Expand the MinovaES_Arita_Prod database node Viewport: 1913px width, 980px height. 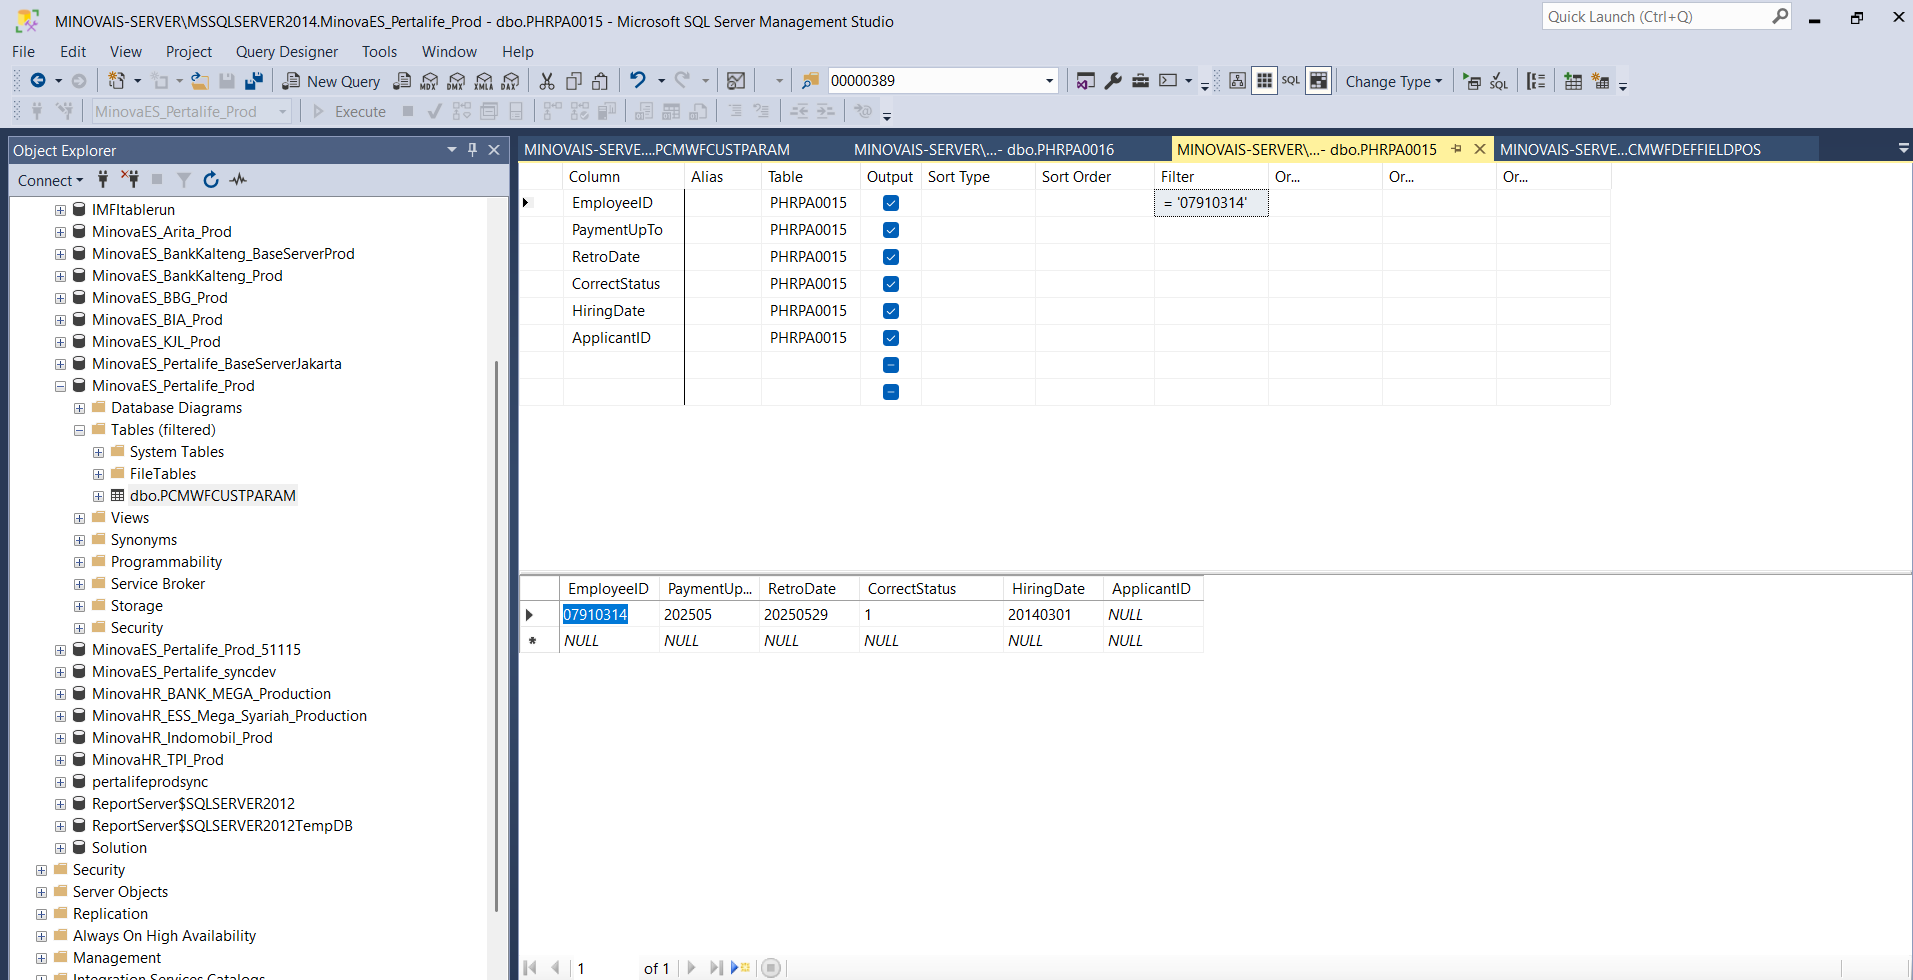60,232
